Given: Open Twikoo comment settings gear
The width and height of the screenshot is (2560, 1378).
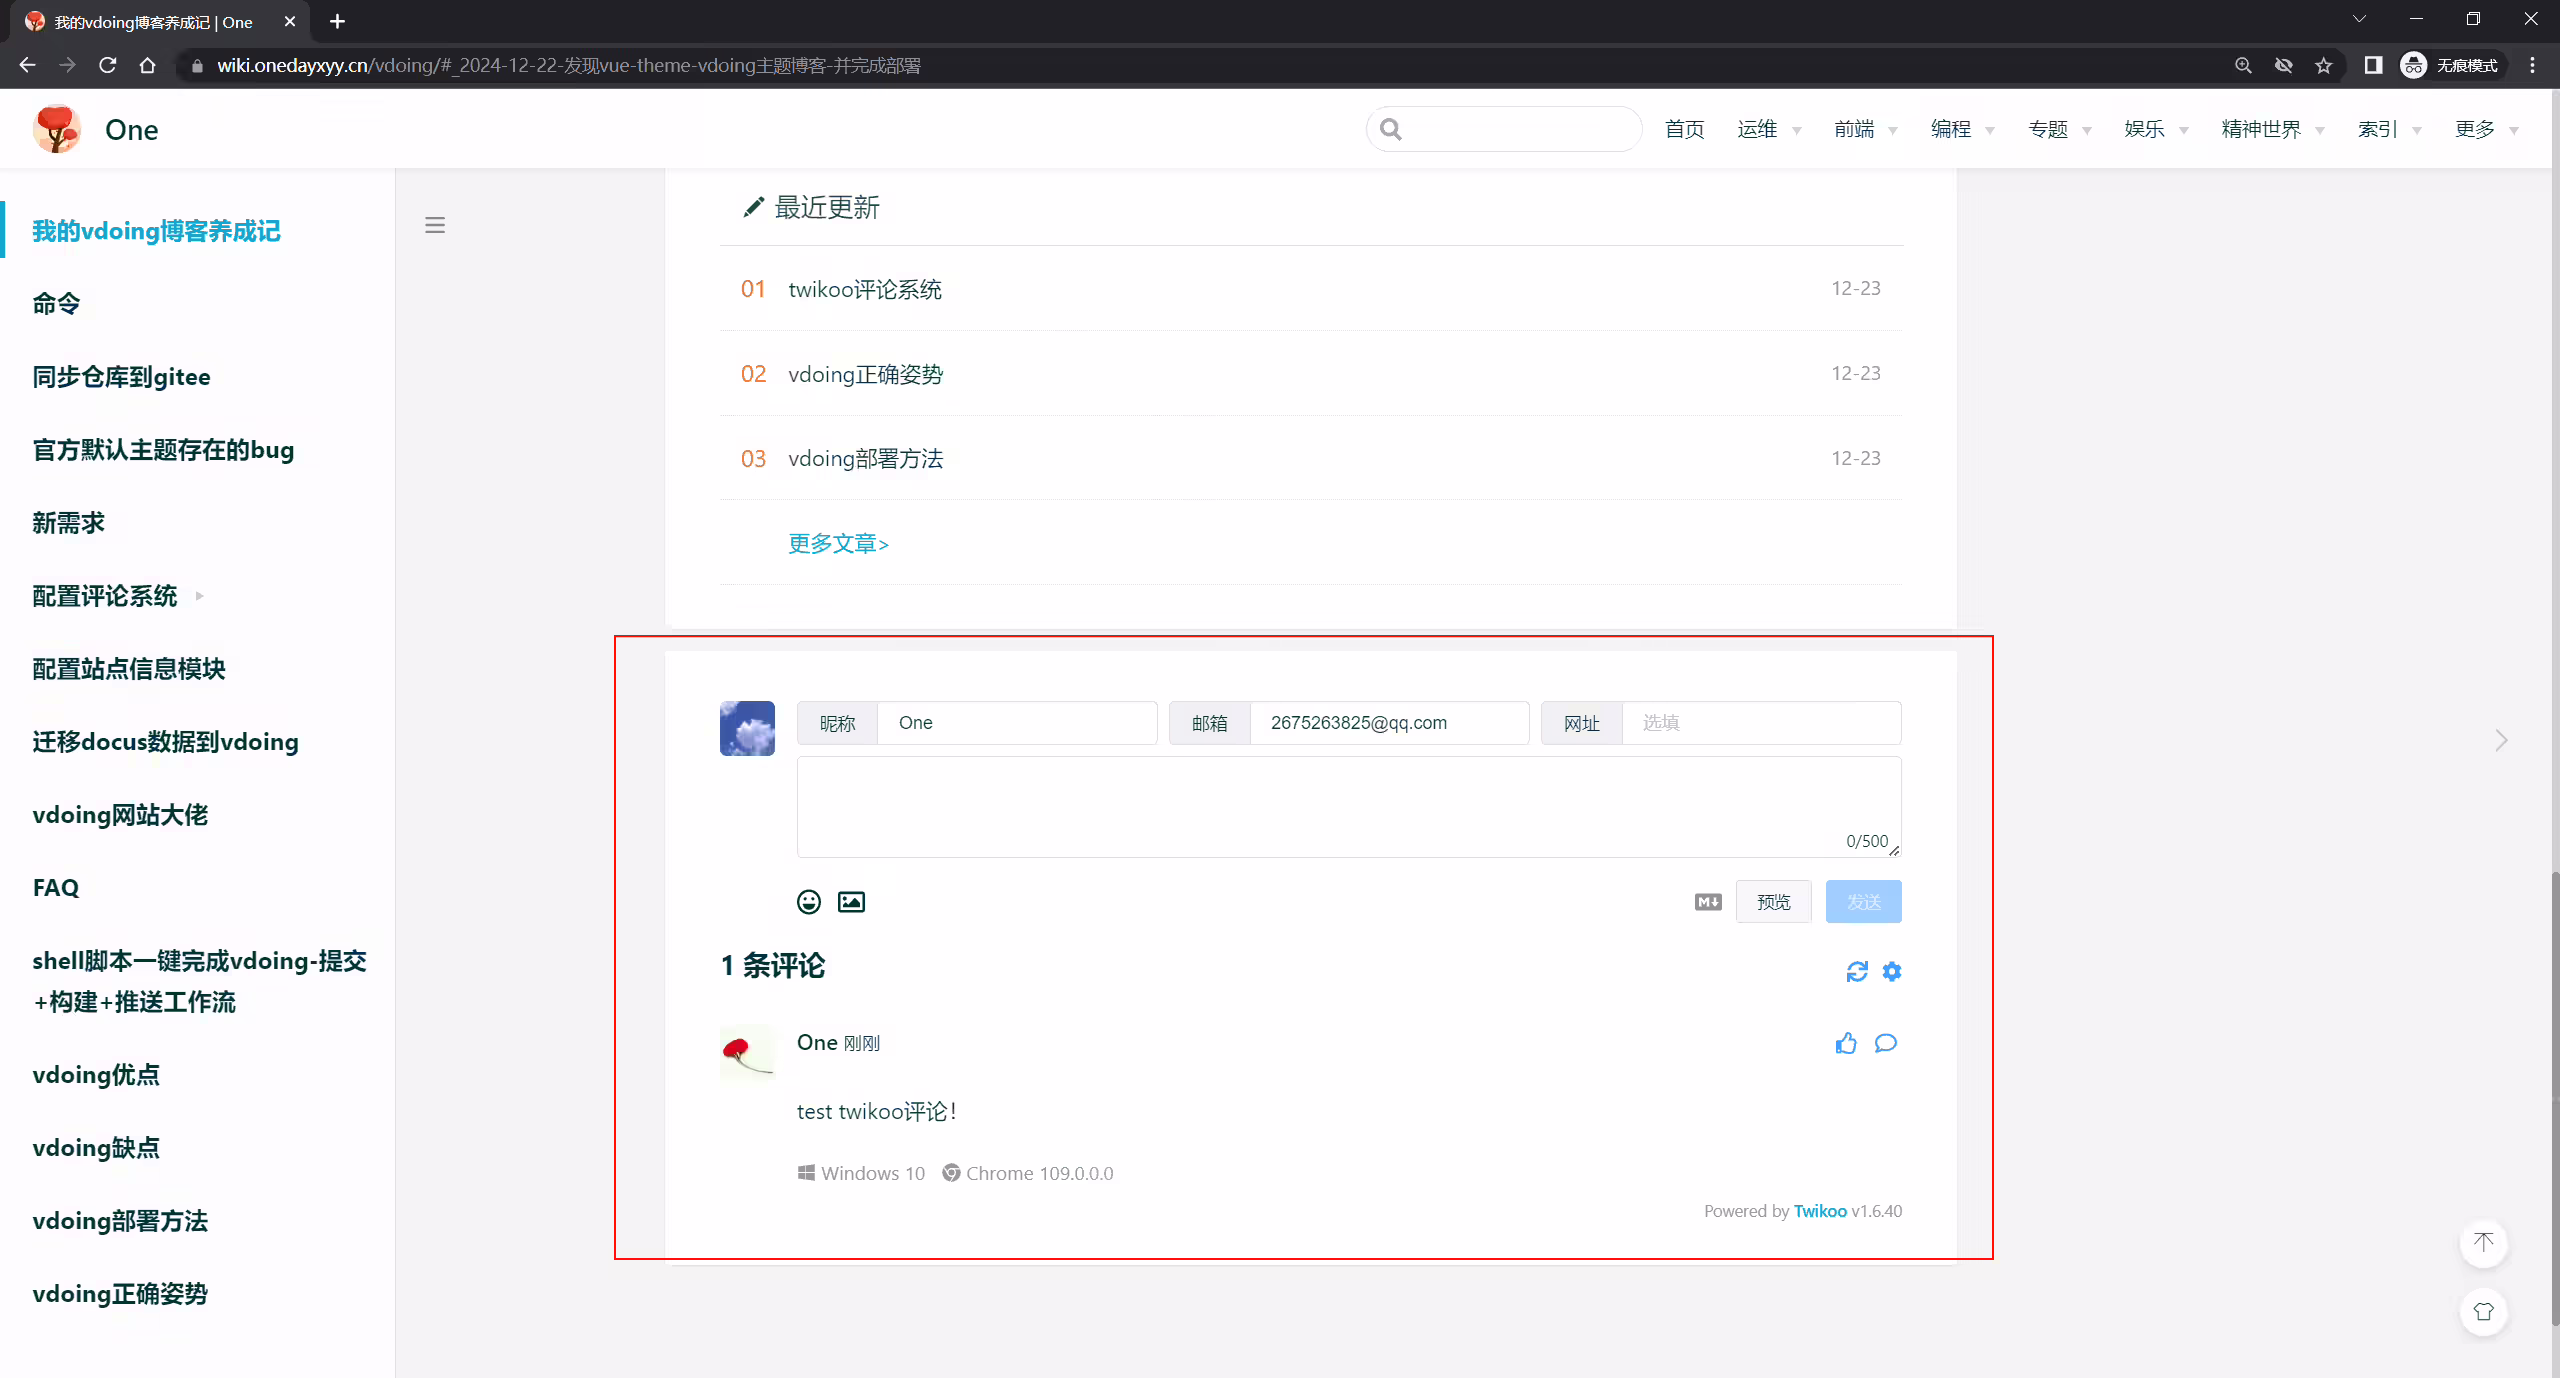Looking at the screenshot, I should pos(1892,971).
